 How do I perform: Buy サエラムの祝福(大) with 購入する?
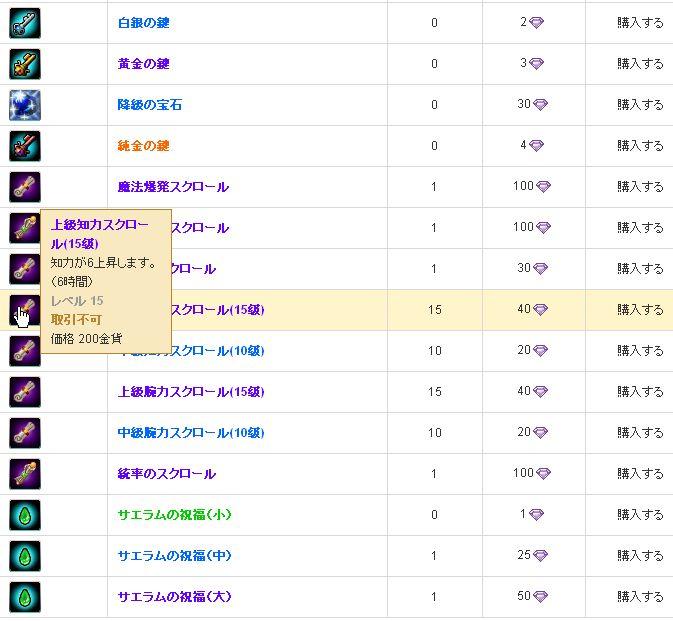tap(640, 597)
